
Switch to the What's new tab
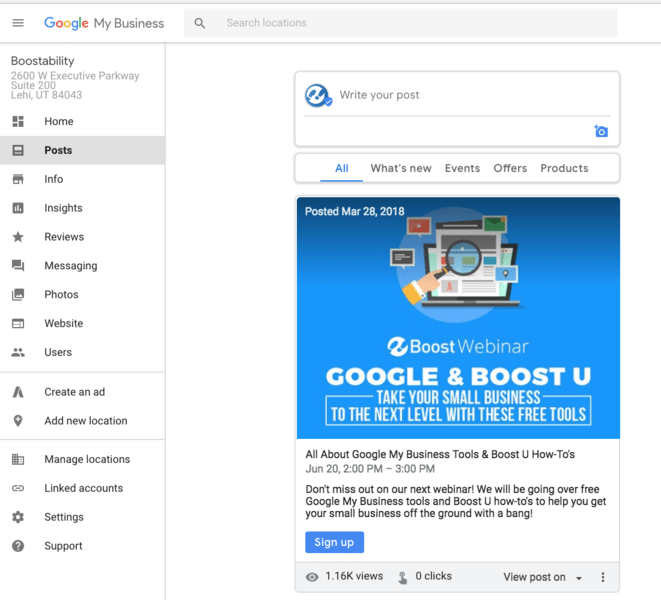[x=401, y=168]
